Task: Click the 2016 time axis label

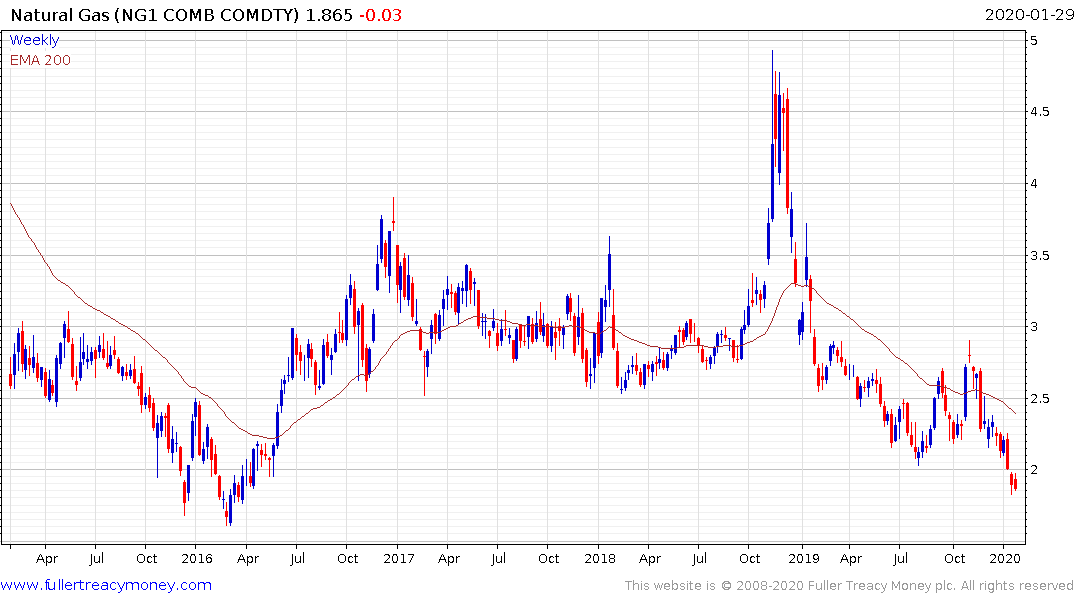Action: point(197,558)
